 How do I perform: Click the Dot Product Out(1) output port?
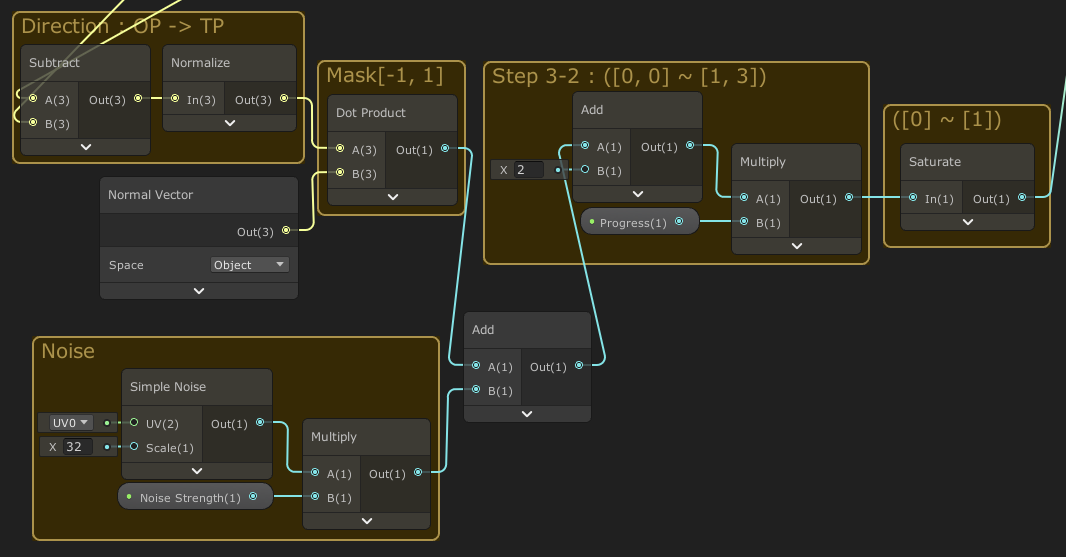click(x=445, y=148)
